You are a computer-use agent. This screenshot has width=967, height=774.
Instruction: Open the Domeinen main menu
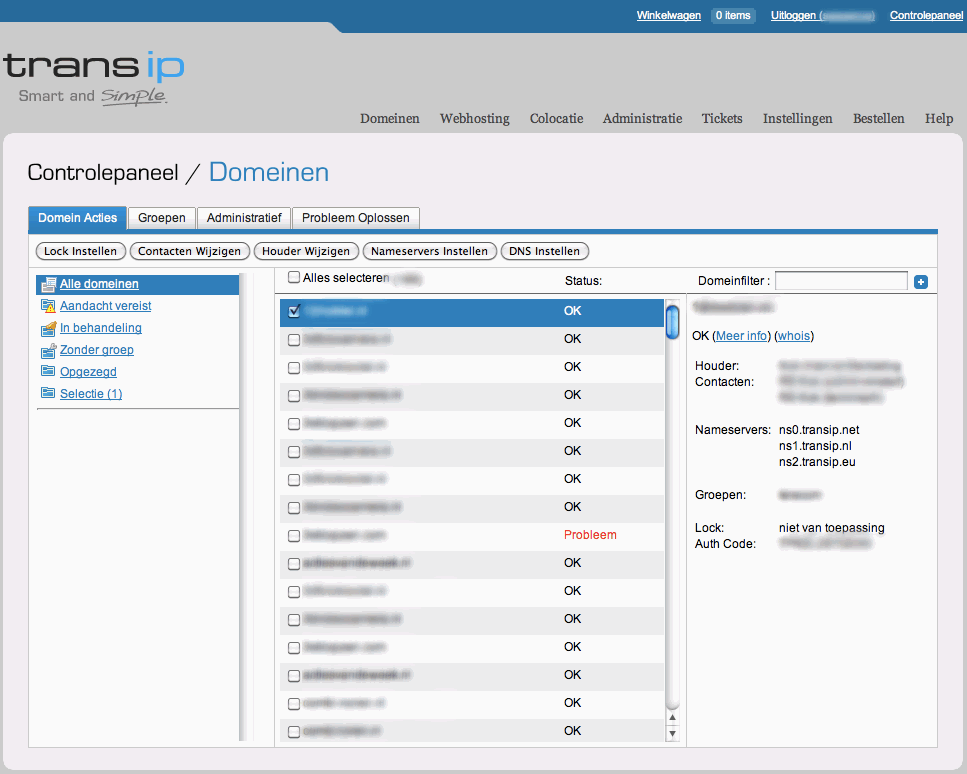[390, 118]
